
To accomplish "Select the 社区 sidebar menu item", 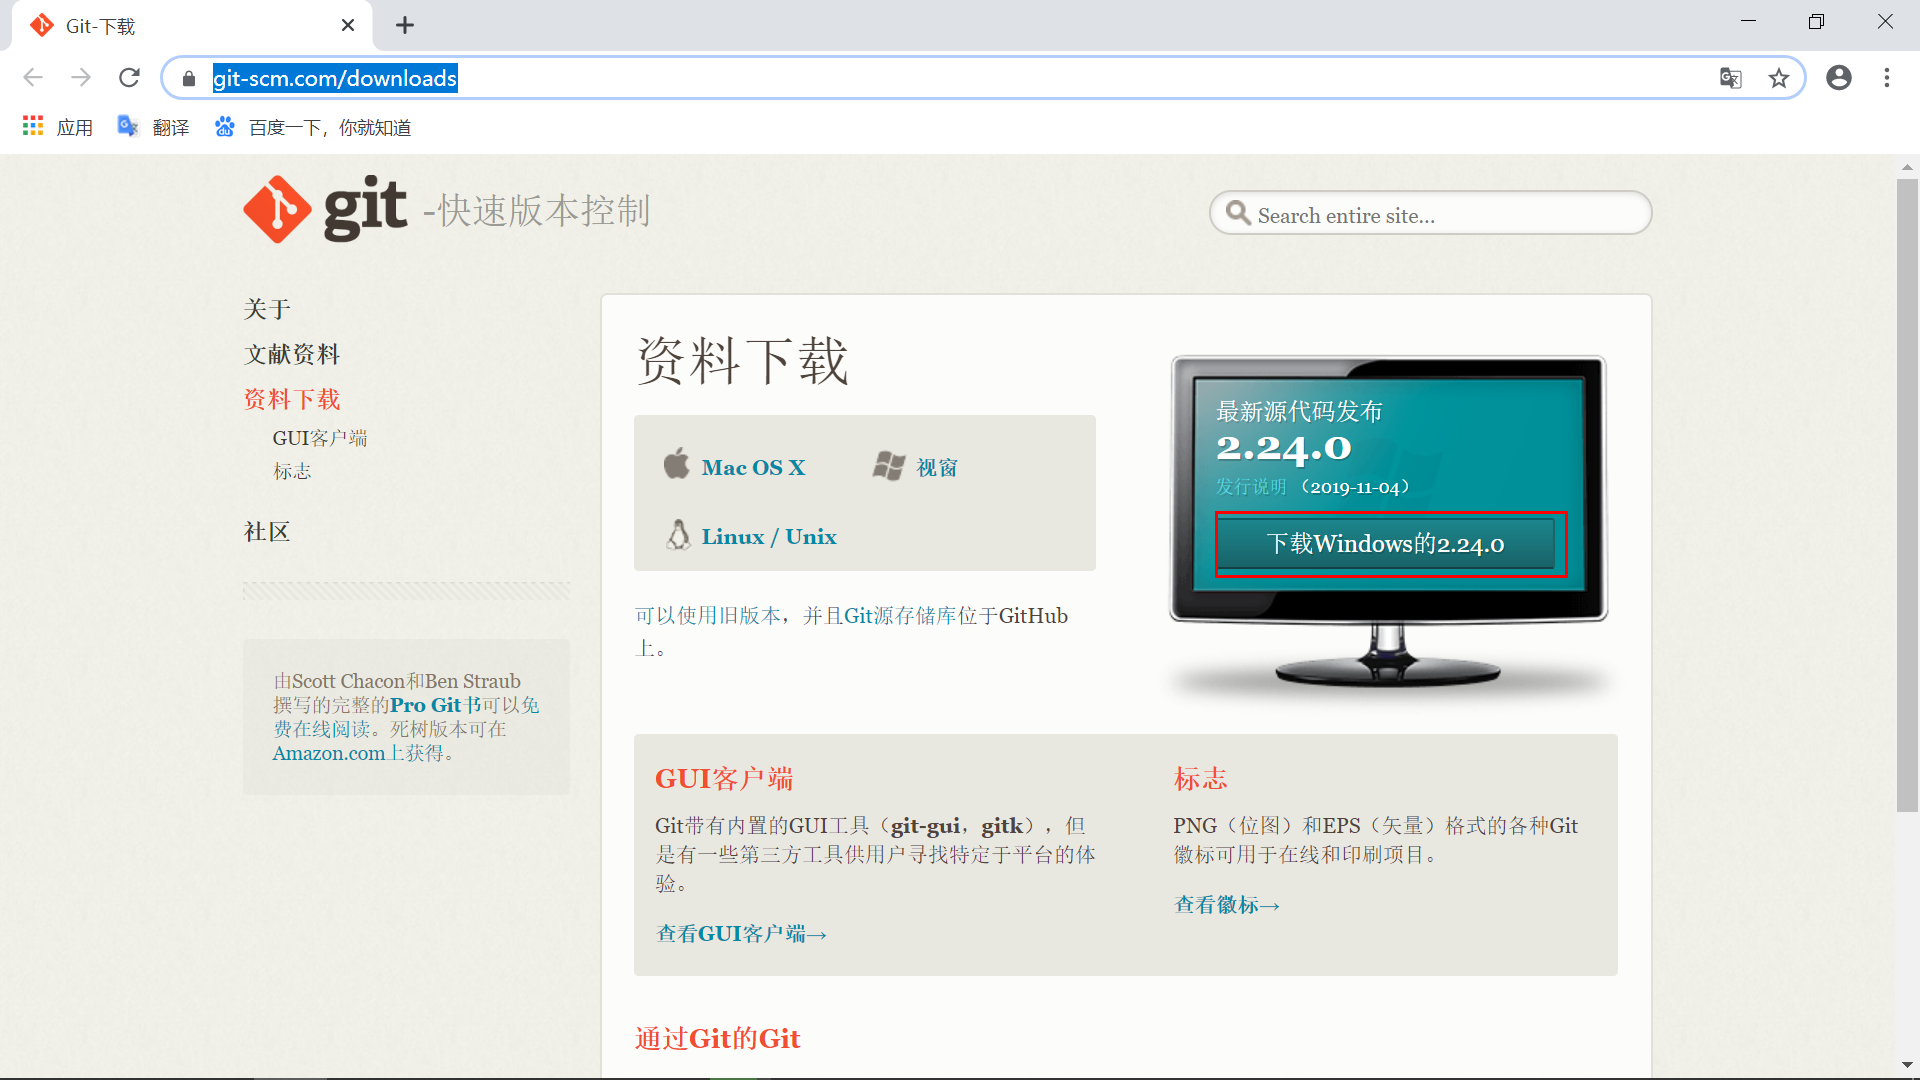I will pyautogui.click(x=266, y=532).
